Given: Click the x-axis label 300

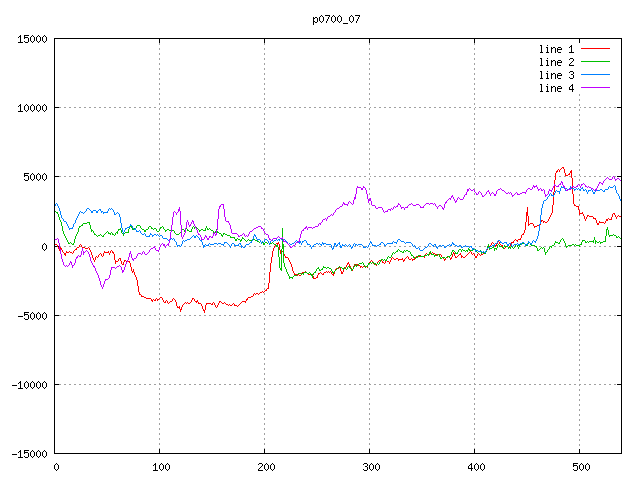Looking at the screenshot, I should (x=371, y=467).
